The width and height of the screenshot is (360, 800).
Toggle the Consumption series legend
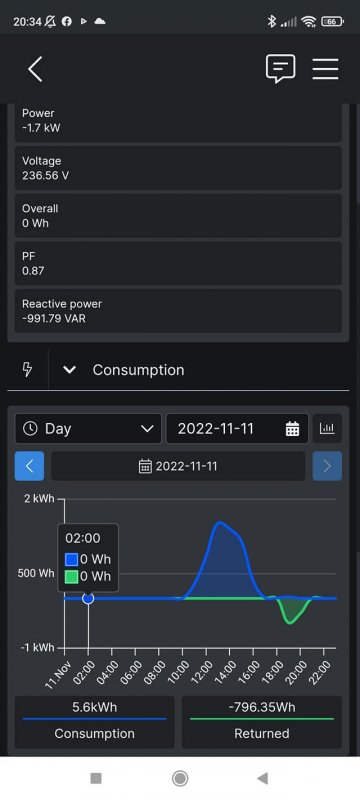(x=94, y=721)
